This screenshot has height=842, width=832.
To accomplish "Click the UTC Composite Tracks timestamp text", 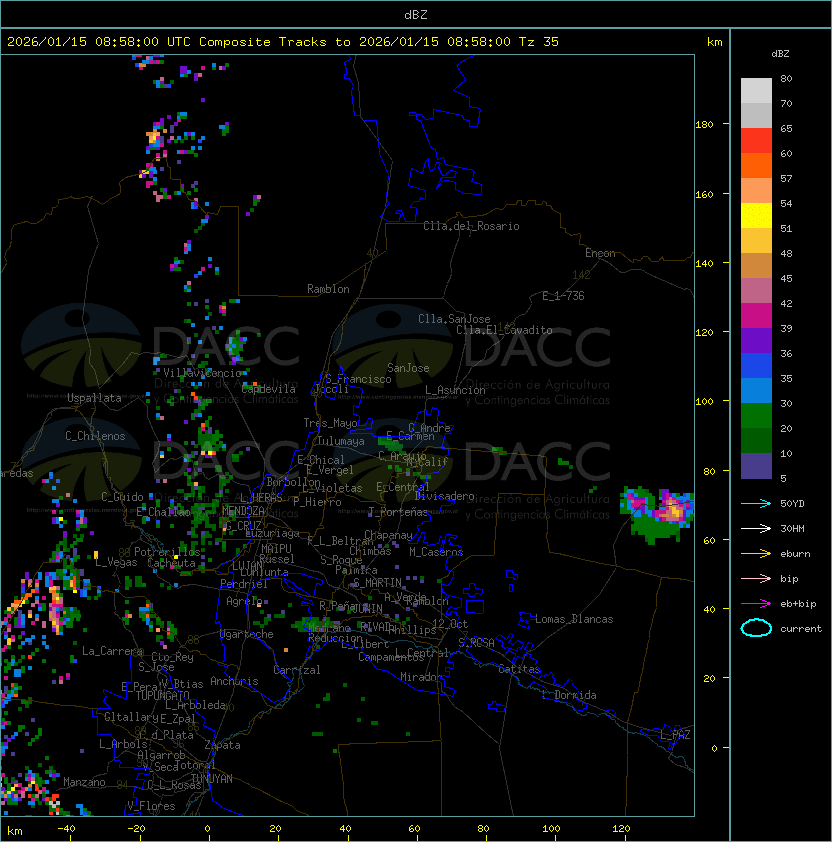I will (x=282, y=42).
